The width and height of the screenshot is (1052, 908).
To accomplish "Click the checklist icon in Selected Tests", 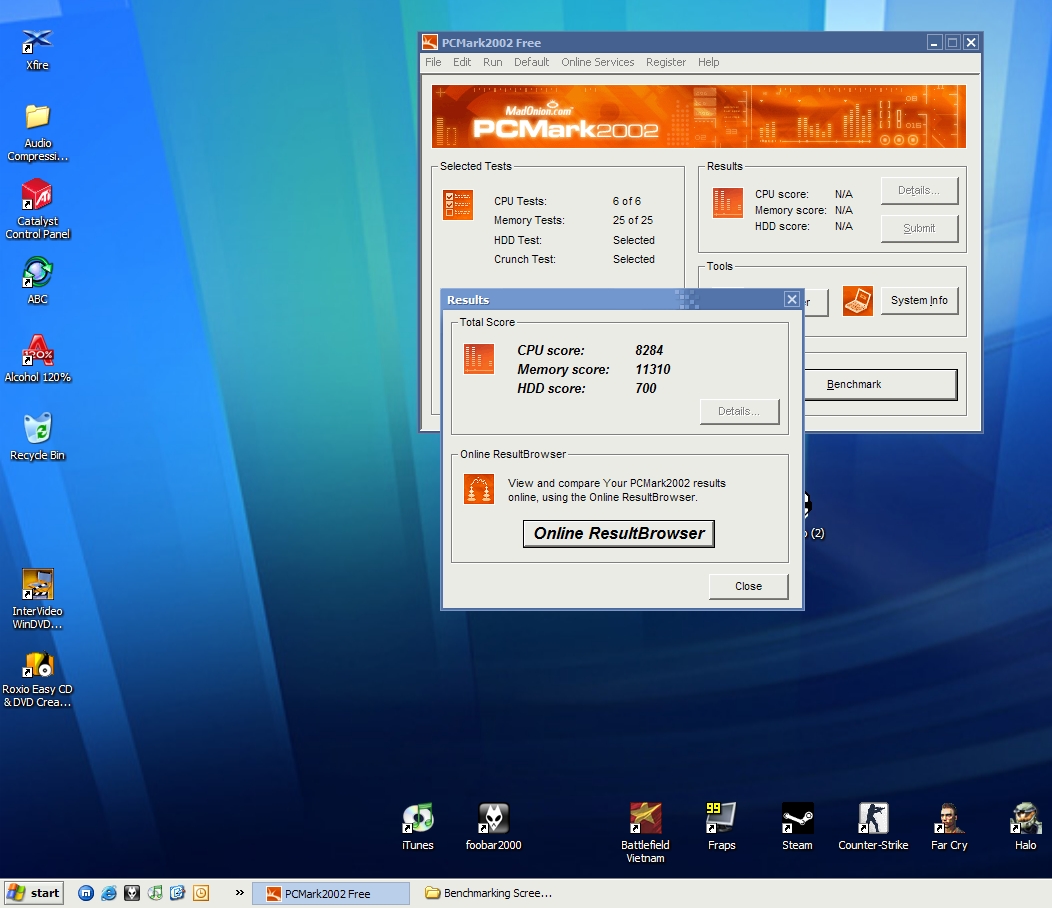I will click(x=458, y=205).
